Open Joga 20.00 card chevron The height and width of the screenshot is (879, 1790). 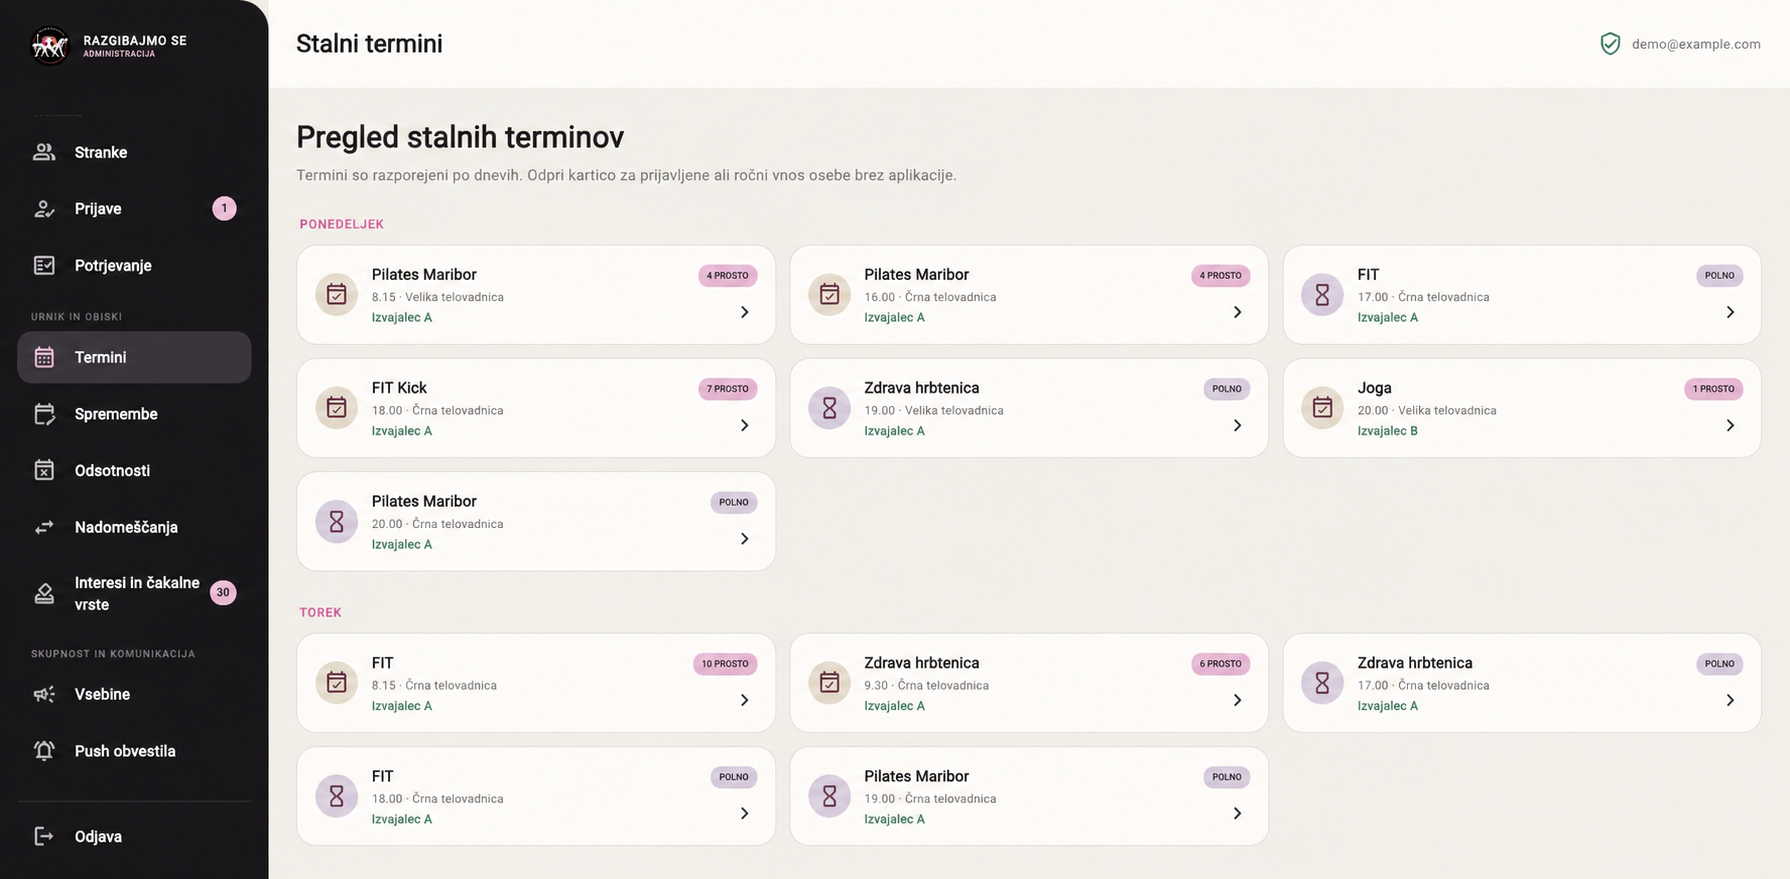pos(1730,425)
